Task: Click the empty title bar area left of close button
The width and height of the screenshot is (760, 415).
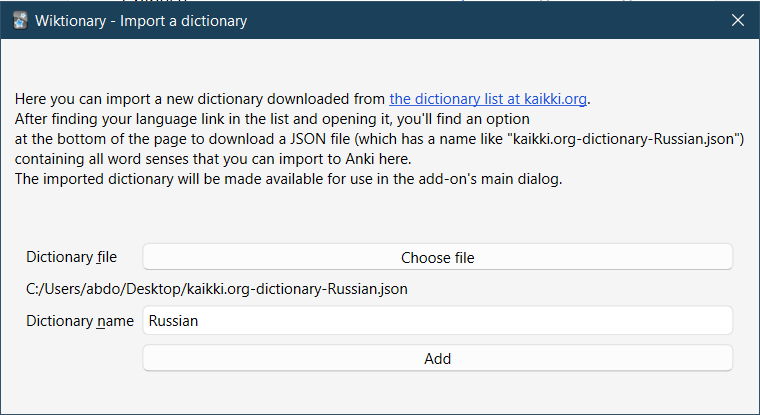Action: [500, 20]
